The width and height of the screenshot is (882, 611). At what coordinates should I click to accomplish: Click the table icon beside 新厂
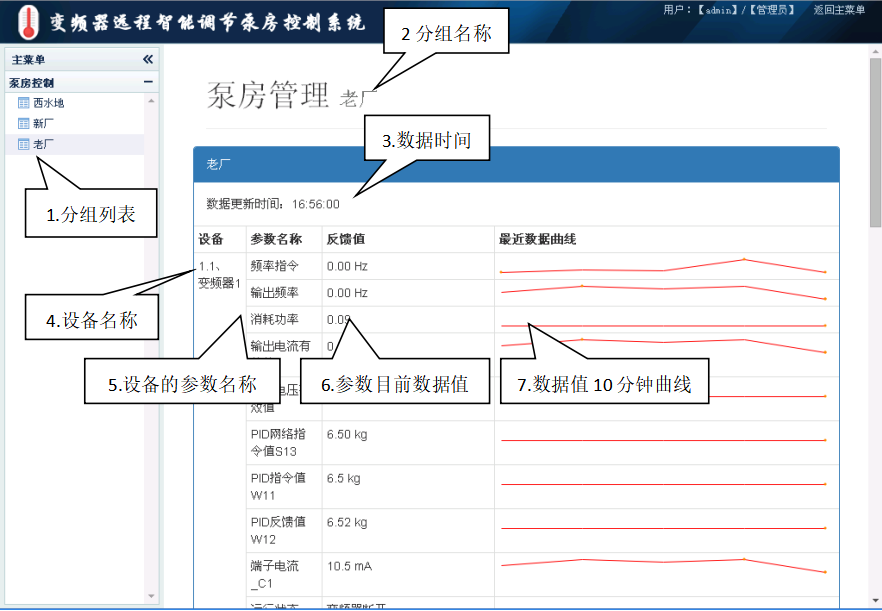point(24,123)
